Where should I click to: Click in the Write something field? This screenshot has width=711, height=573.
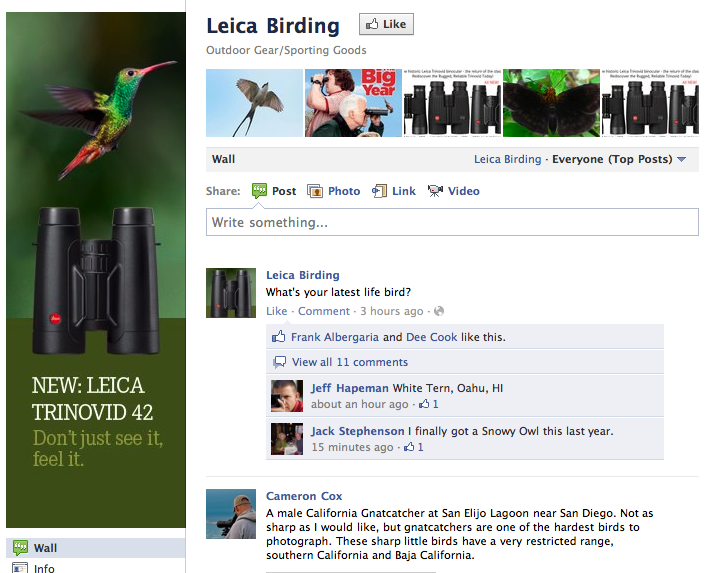[452, 222]
